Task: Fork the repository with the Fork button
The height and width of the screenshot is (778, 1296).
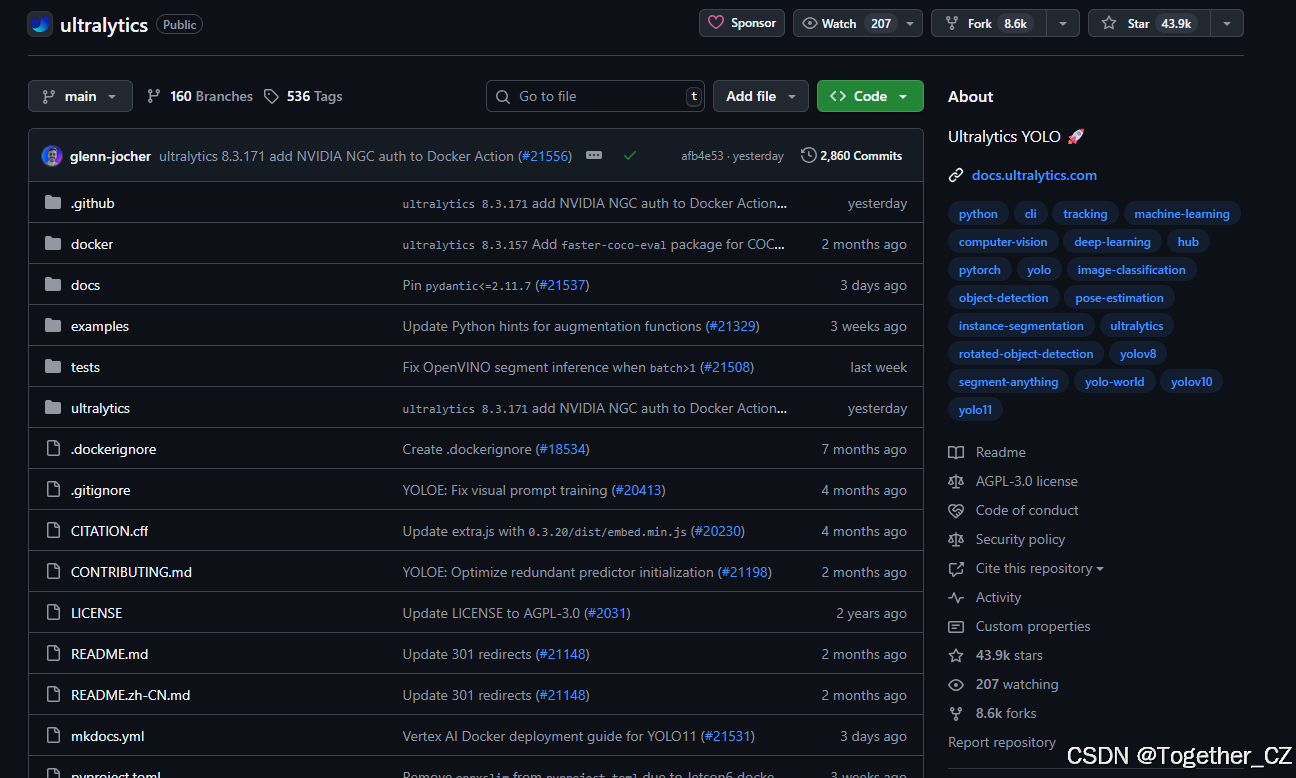Action: pos(990,23)
